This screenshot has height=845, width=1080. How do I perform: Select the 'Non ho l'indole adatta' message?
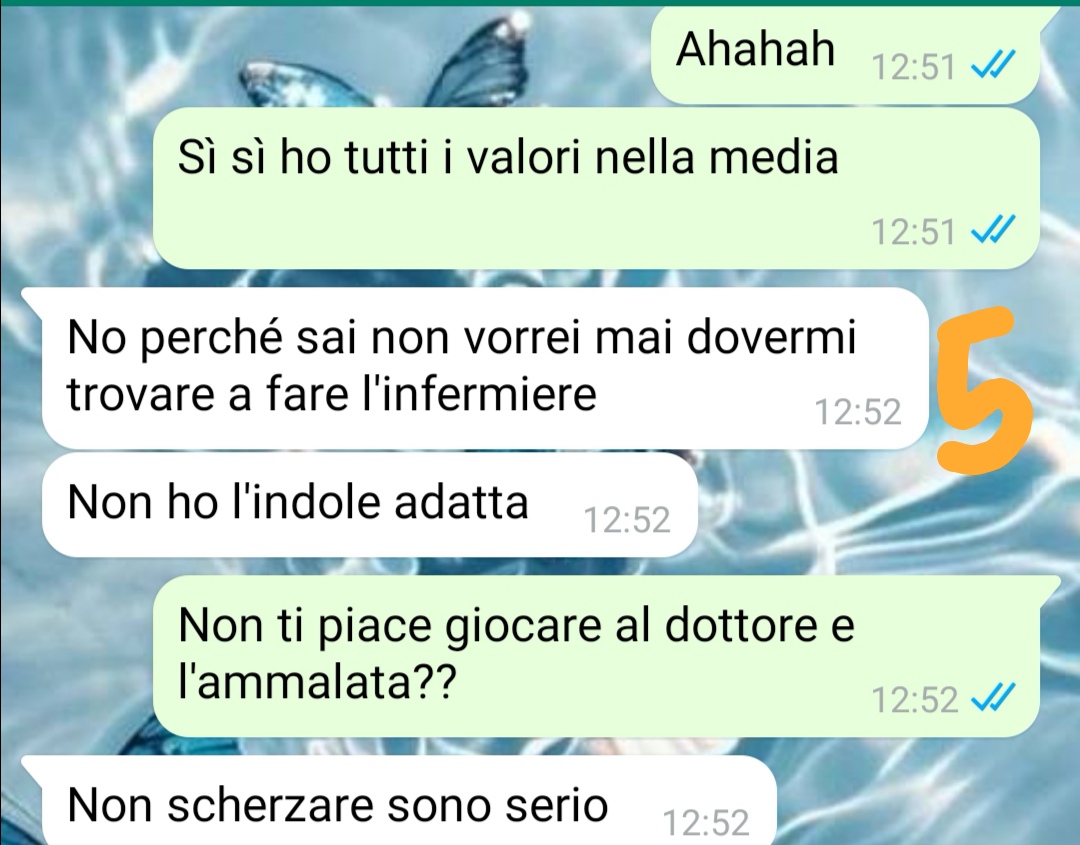tap(369, 505)
